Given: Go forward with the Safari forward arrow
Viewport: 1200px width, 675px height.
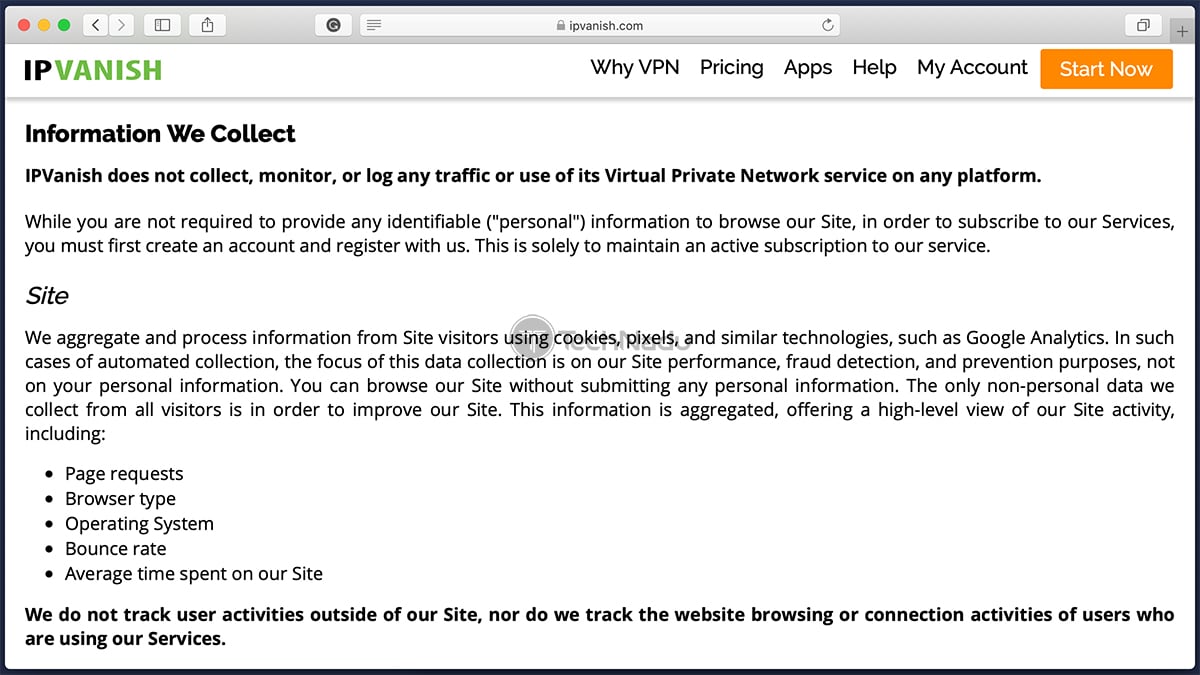Looking at the screenshot, I should point(122,25).
